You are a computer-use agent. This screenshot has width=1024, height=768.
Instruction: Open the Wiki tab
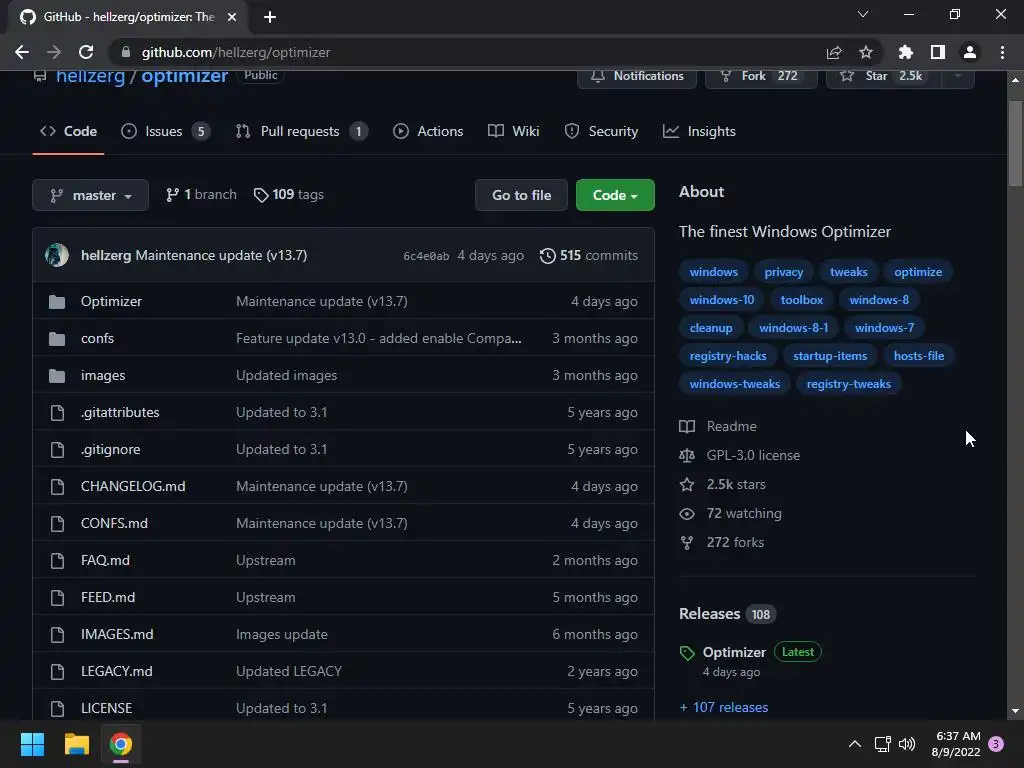514,131
